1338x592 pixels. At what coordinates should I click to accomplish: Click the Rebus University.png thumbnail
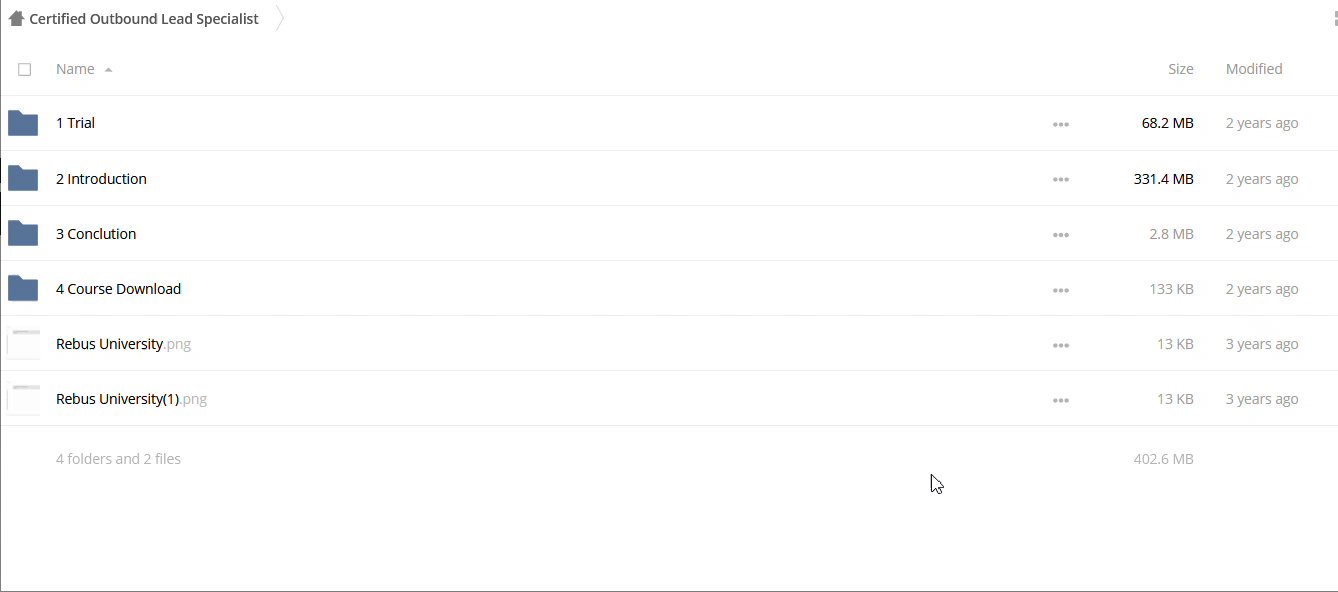coord(24,344)
